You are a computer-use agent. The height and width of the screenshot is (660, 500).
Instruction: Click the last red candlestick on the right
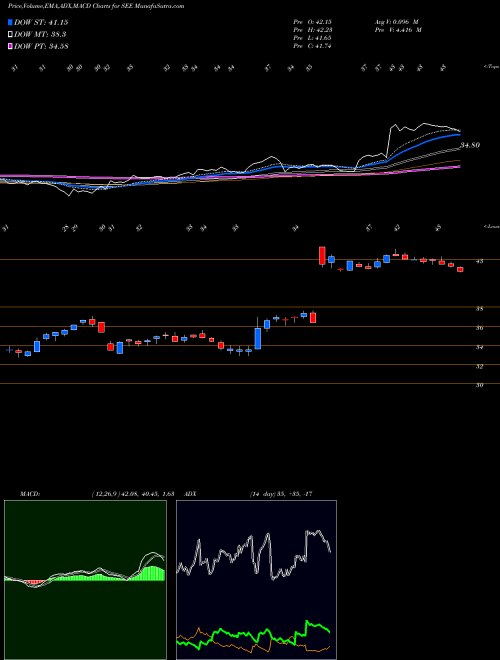pos(460,269)
